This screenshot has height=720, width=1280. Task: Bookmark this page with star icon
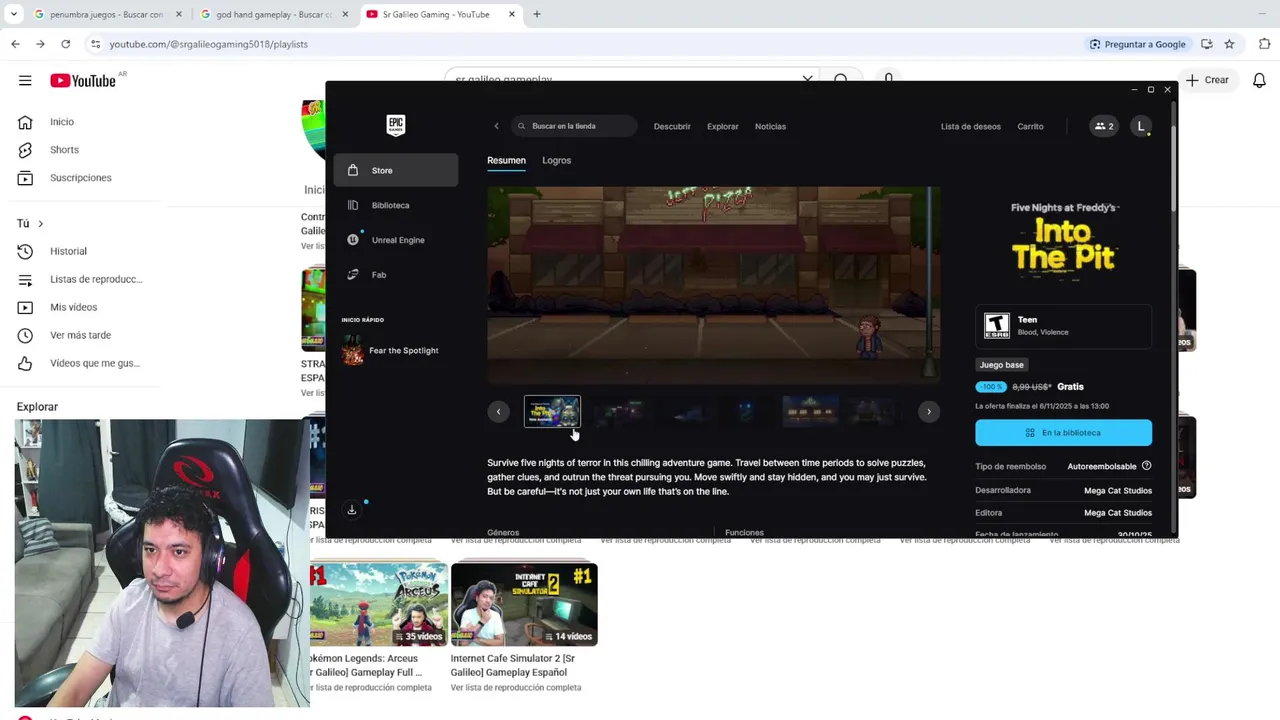[1229, 44]
